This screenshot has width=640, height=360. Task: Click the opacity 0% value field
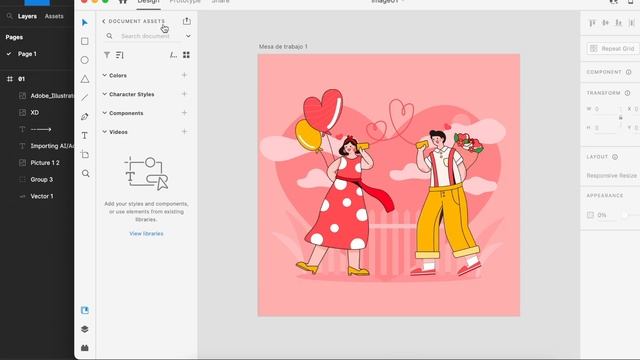[x=602, y=215]
